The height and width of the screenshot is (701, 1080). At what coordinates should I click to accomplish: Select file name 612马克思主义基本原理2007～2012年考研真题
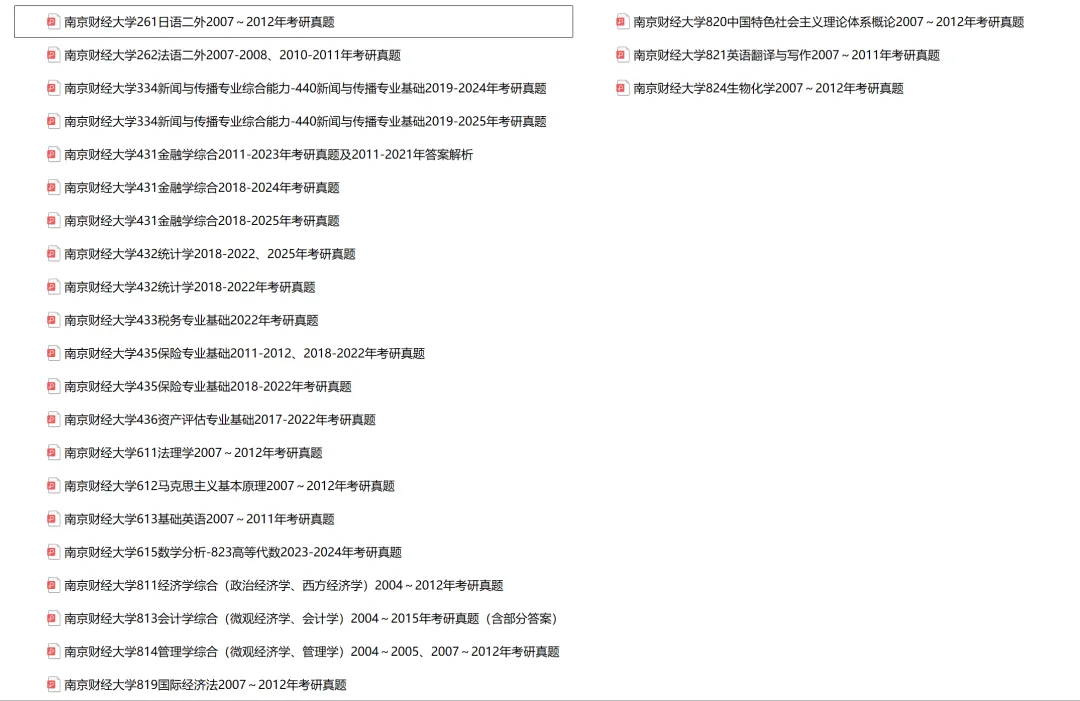click(x=229, y=485)
